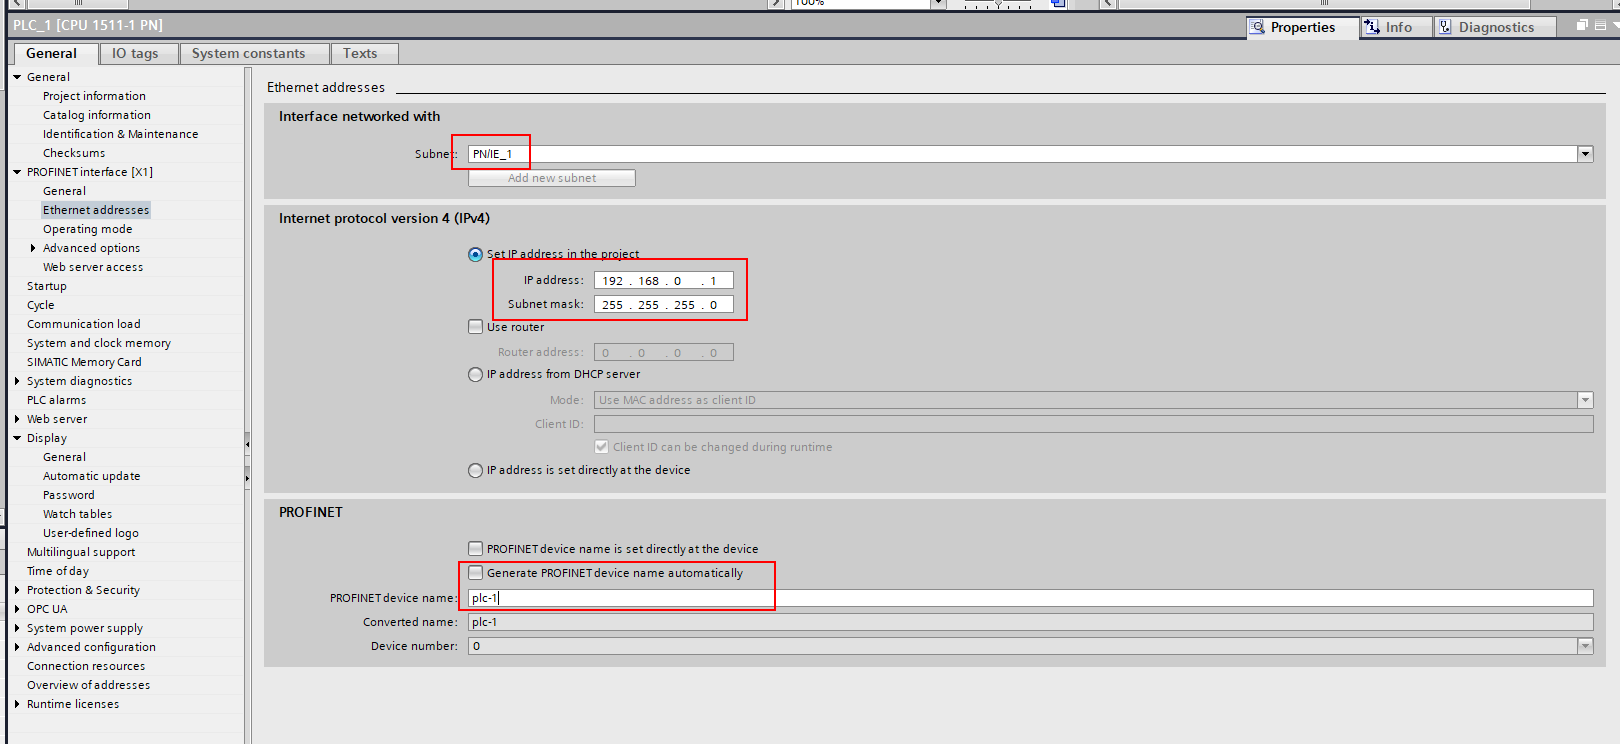Select Set IP address in the project
The width and height of the screenshot is (1620, 744).
[x=476, y=254]
